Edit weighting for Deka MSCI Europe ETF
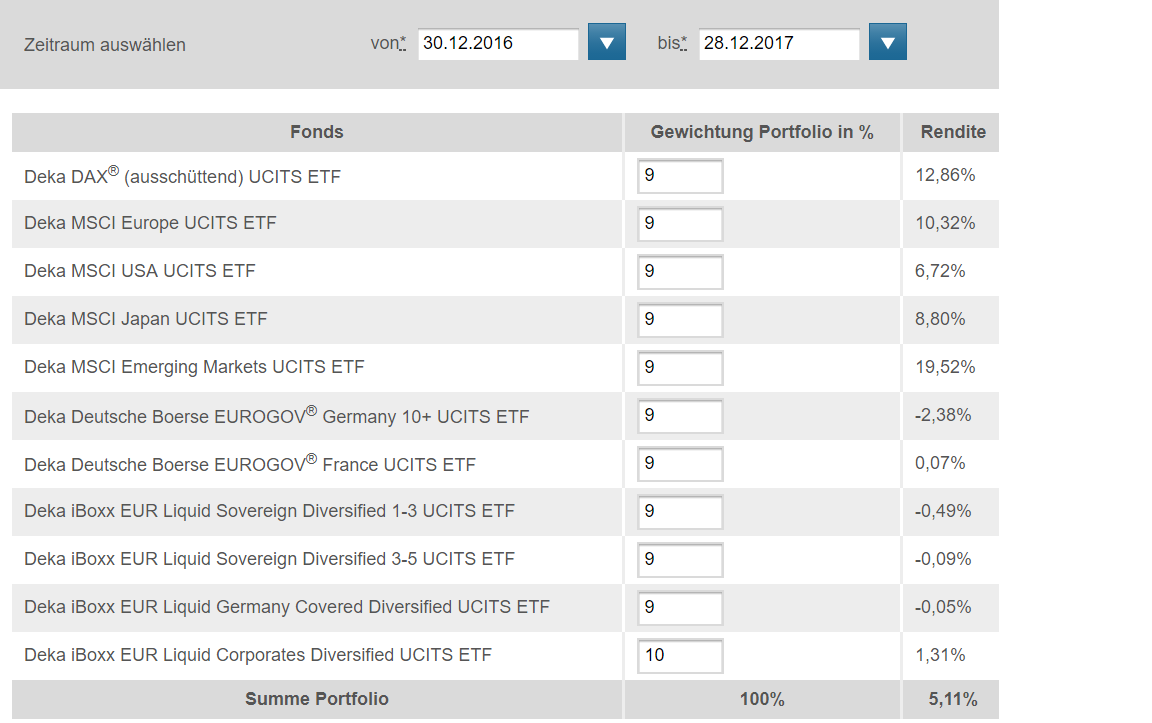Viewport: 1152px width, 723px height. (680, 224)
